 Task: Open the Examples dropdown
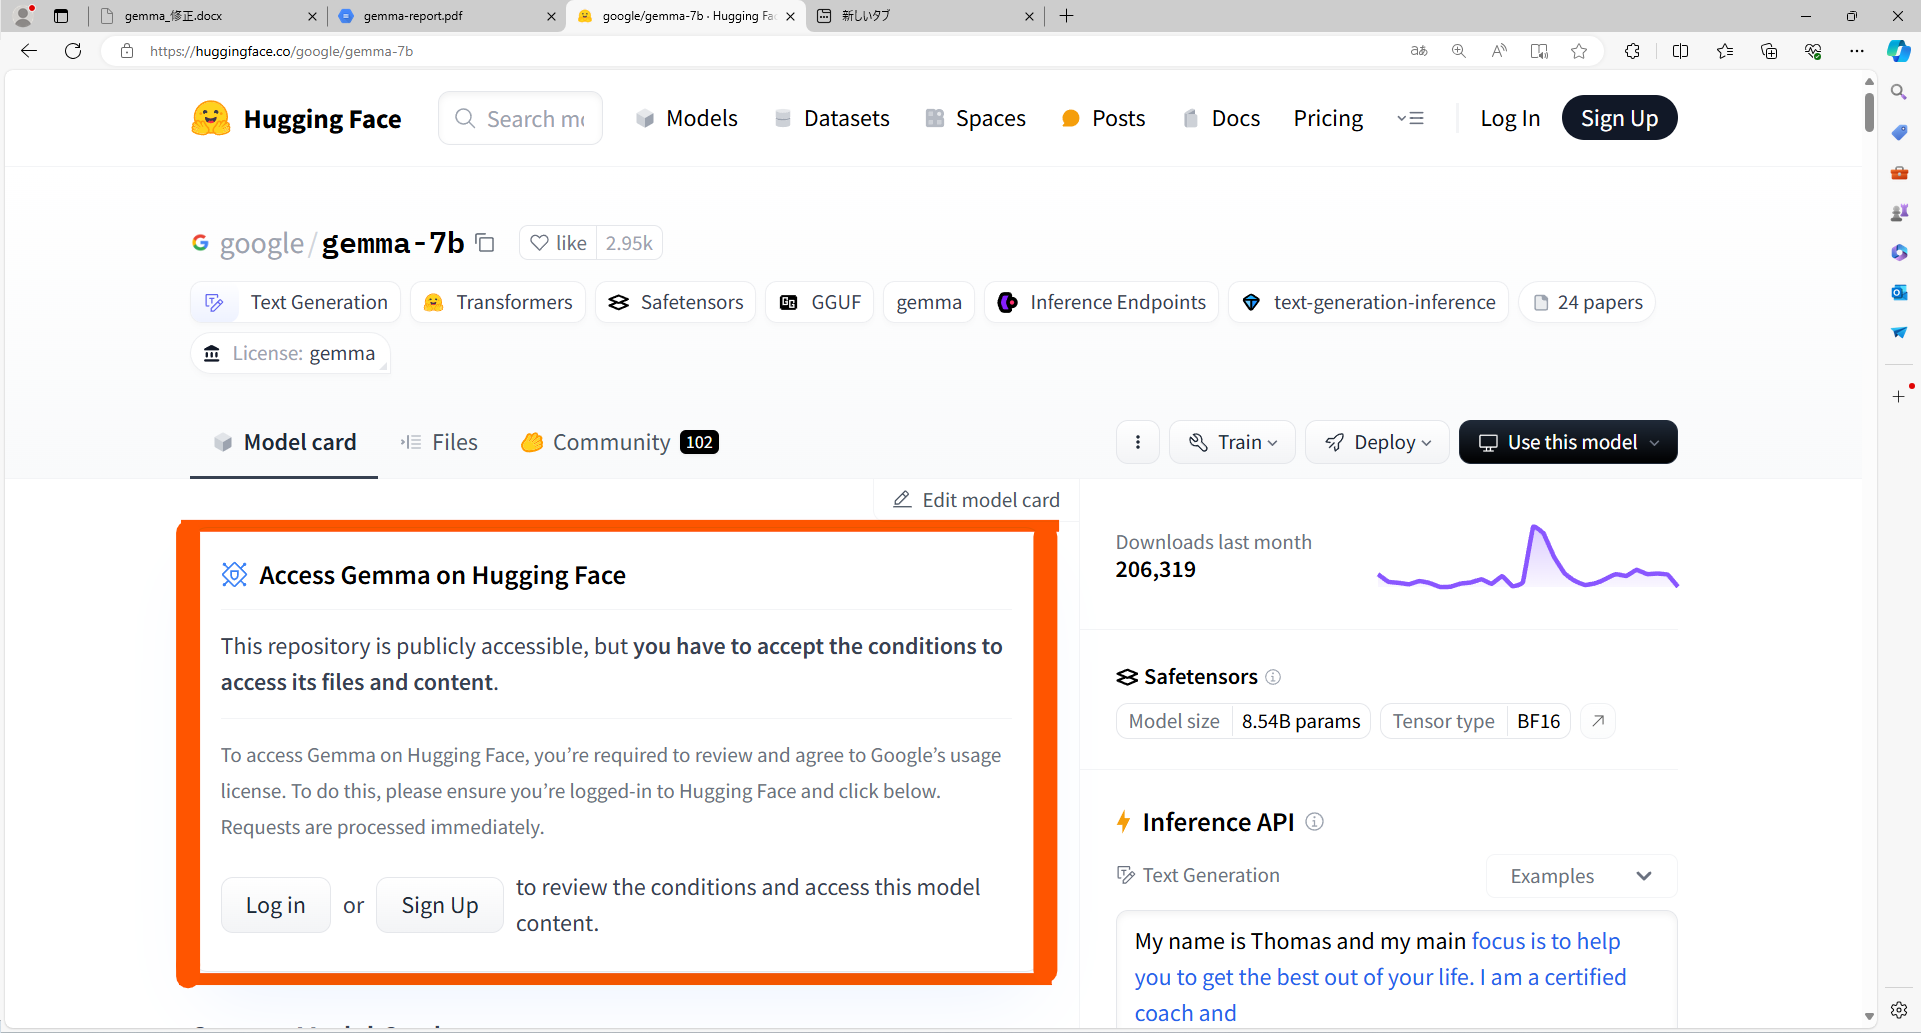pos(1580,876)
